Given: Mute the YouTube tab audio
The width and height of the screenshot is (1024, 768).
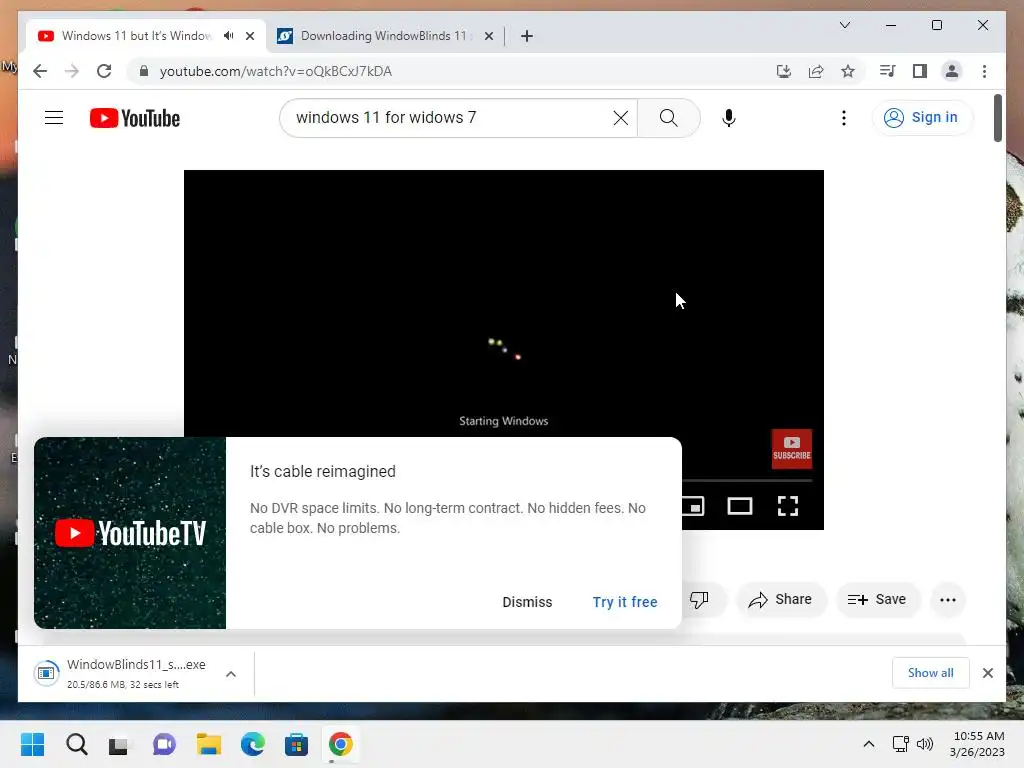Looking at the screenshot, I should (x=229, y=36).
